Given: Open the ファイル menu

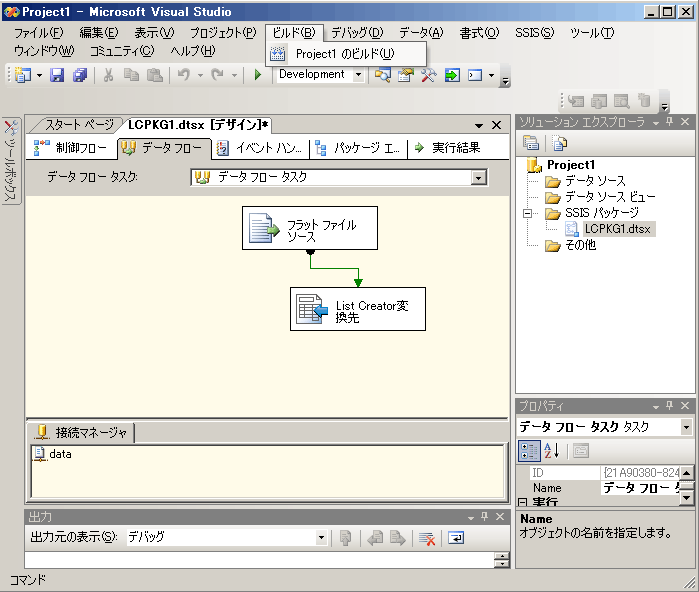Looking at the screenshot, I should tap(39, 33).
